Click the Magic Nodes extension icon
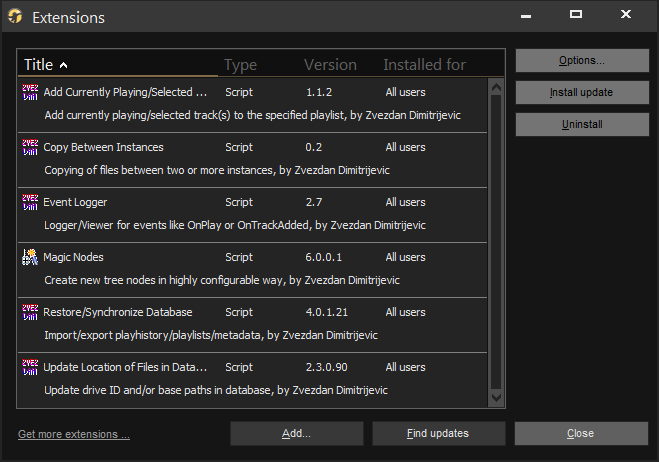The height and width of the screenshot is (462, 659). (x=29, y=257)
